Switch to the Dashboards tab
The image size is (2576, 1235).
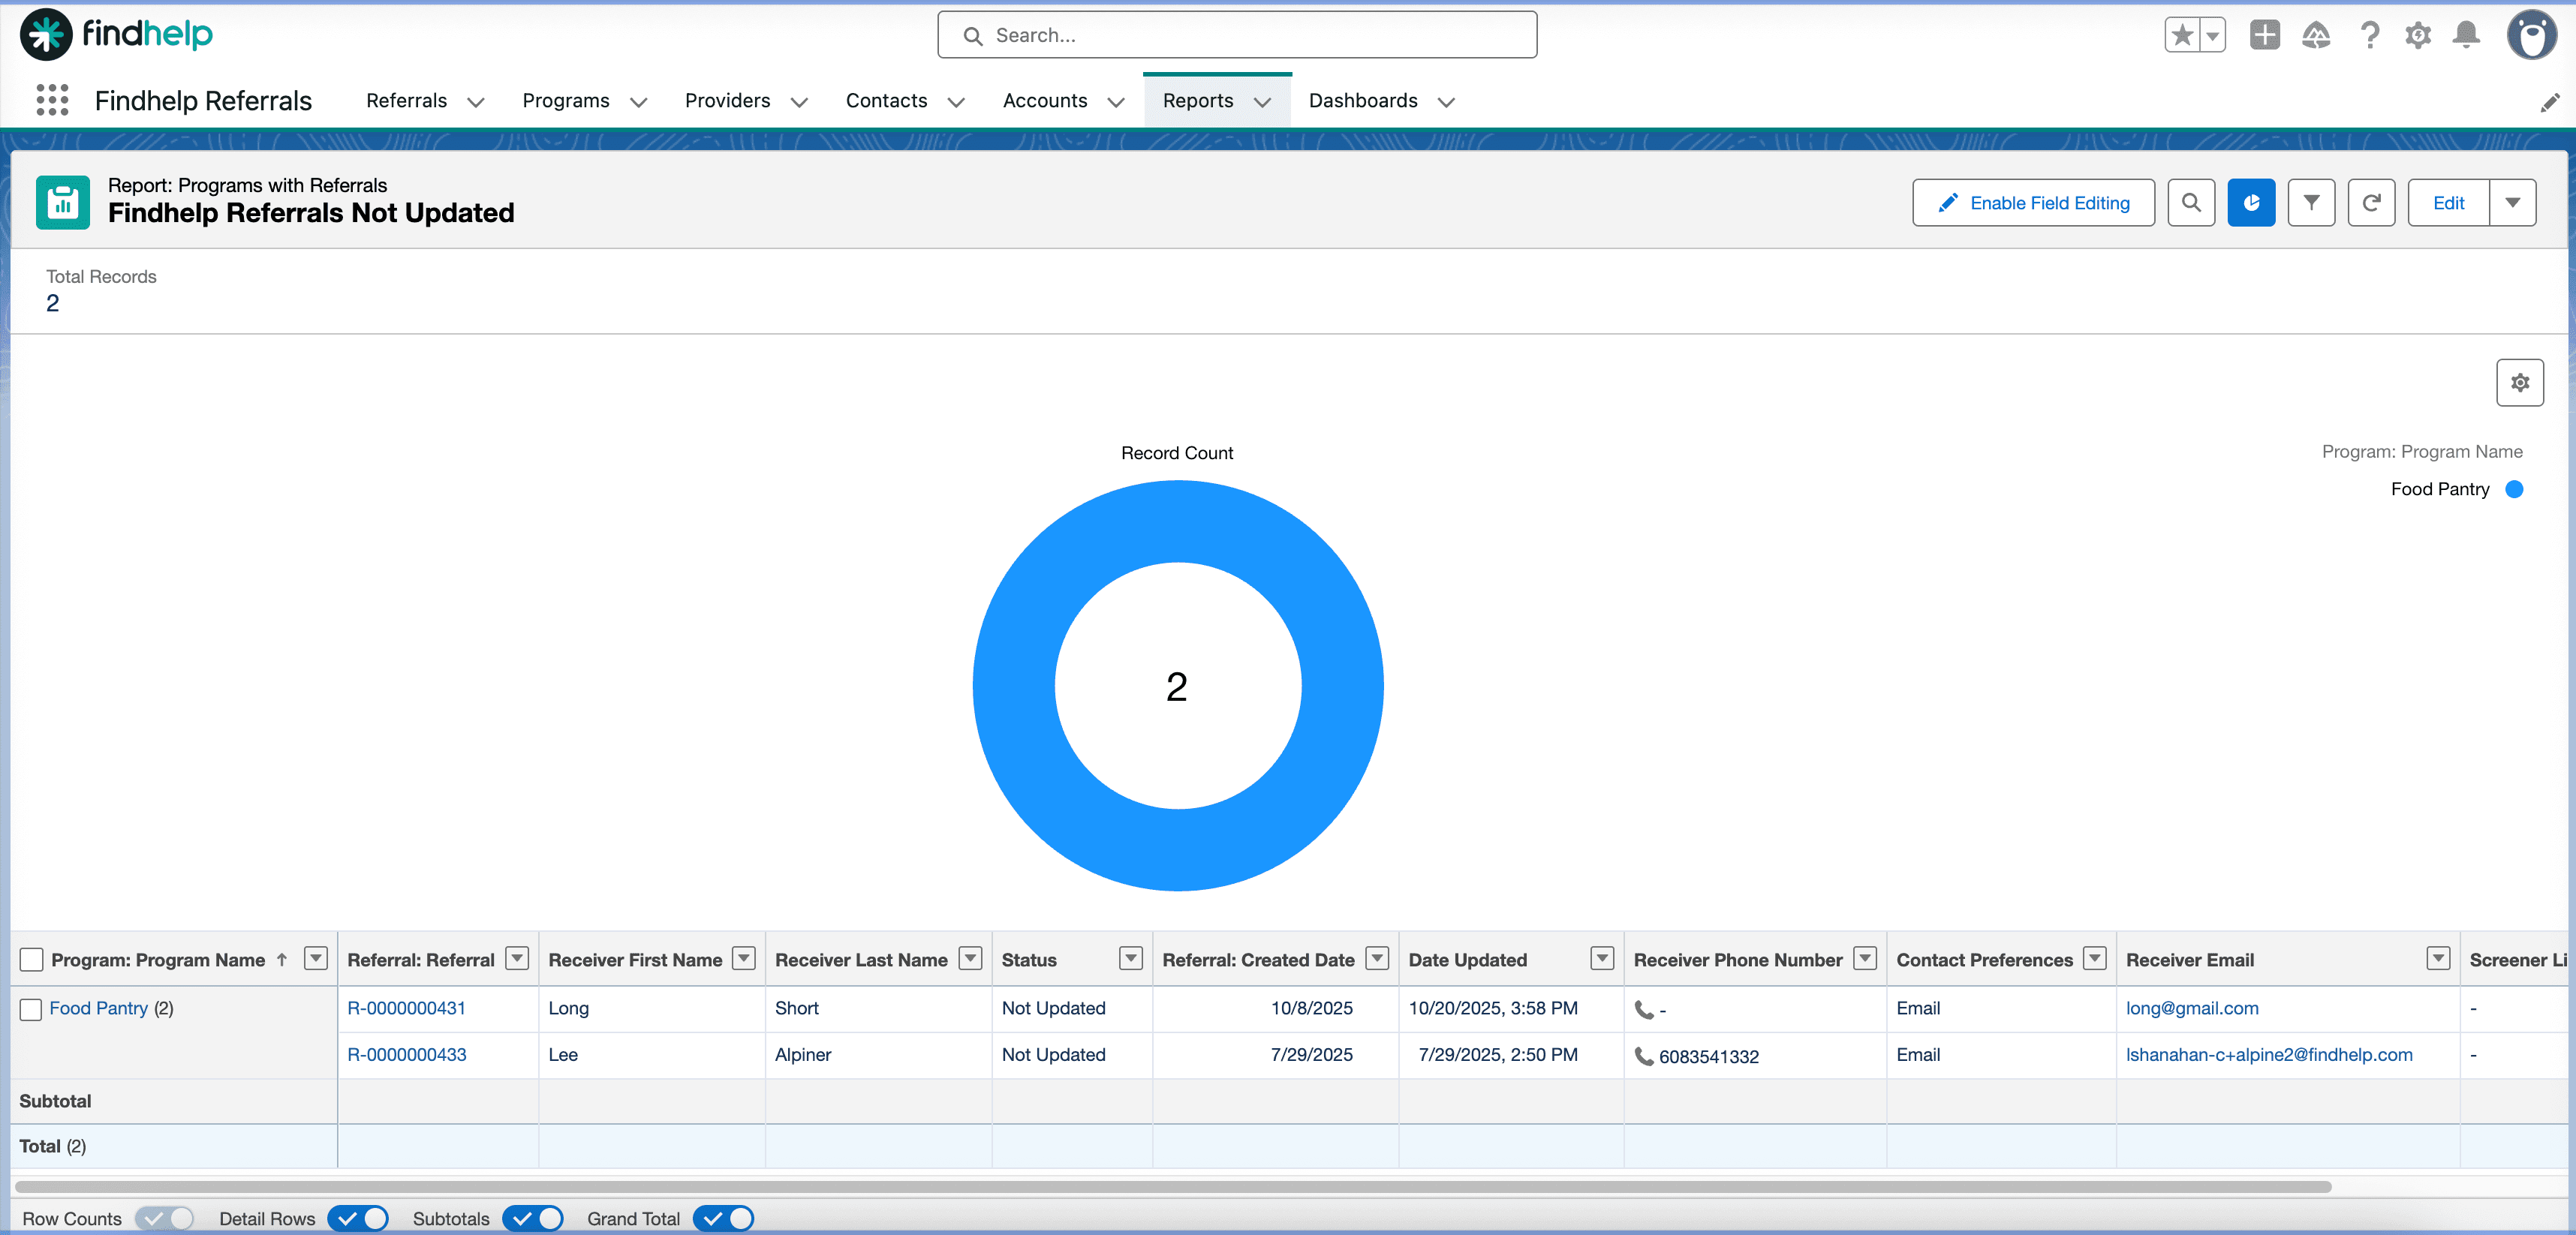pos(1363,101)
